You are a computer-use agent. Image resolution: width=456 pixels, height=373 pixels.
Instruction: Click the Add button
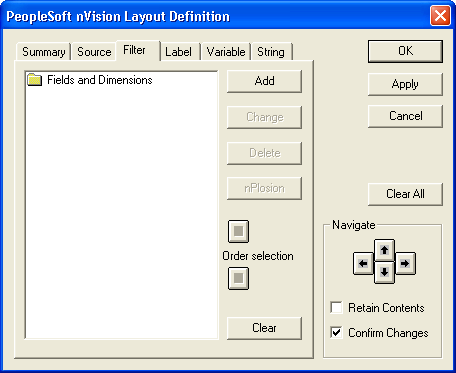264,81
